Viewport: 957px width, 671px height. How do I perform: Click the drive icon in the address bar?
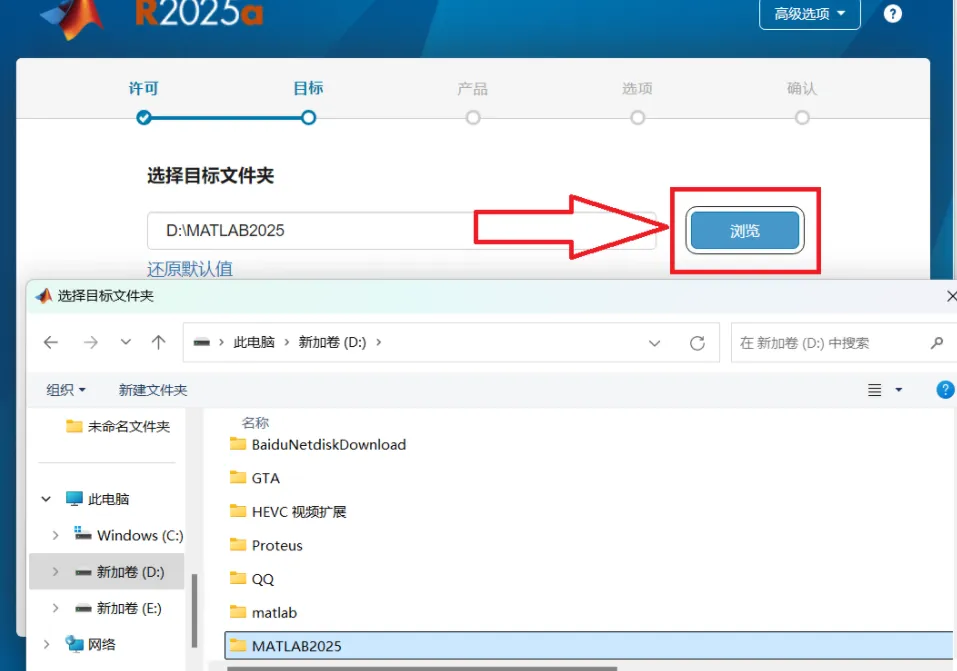201,343
